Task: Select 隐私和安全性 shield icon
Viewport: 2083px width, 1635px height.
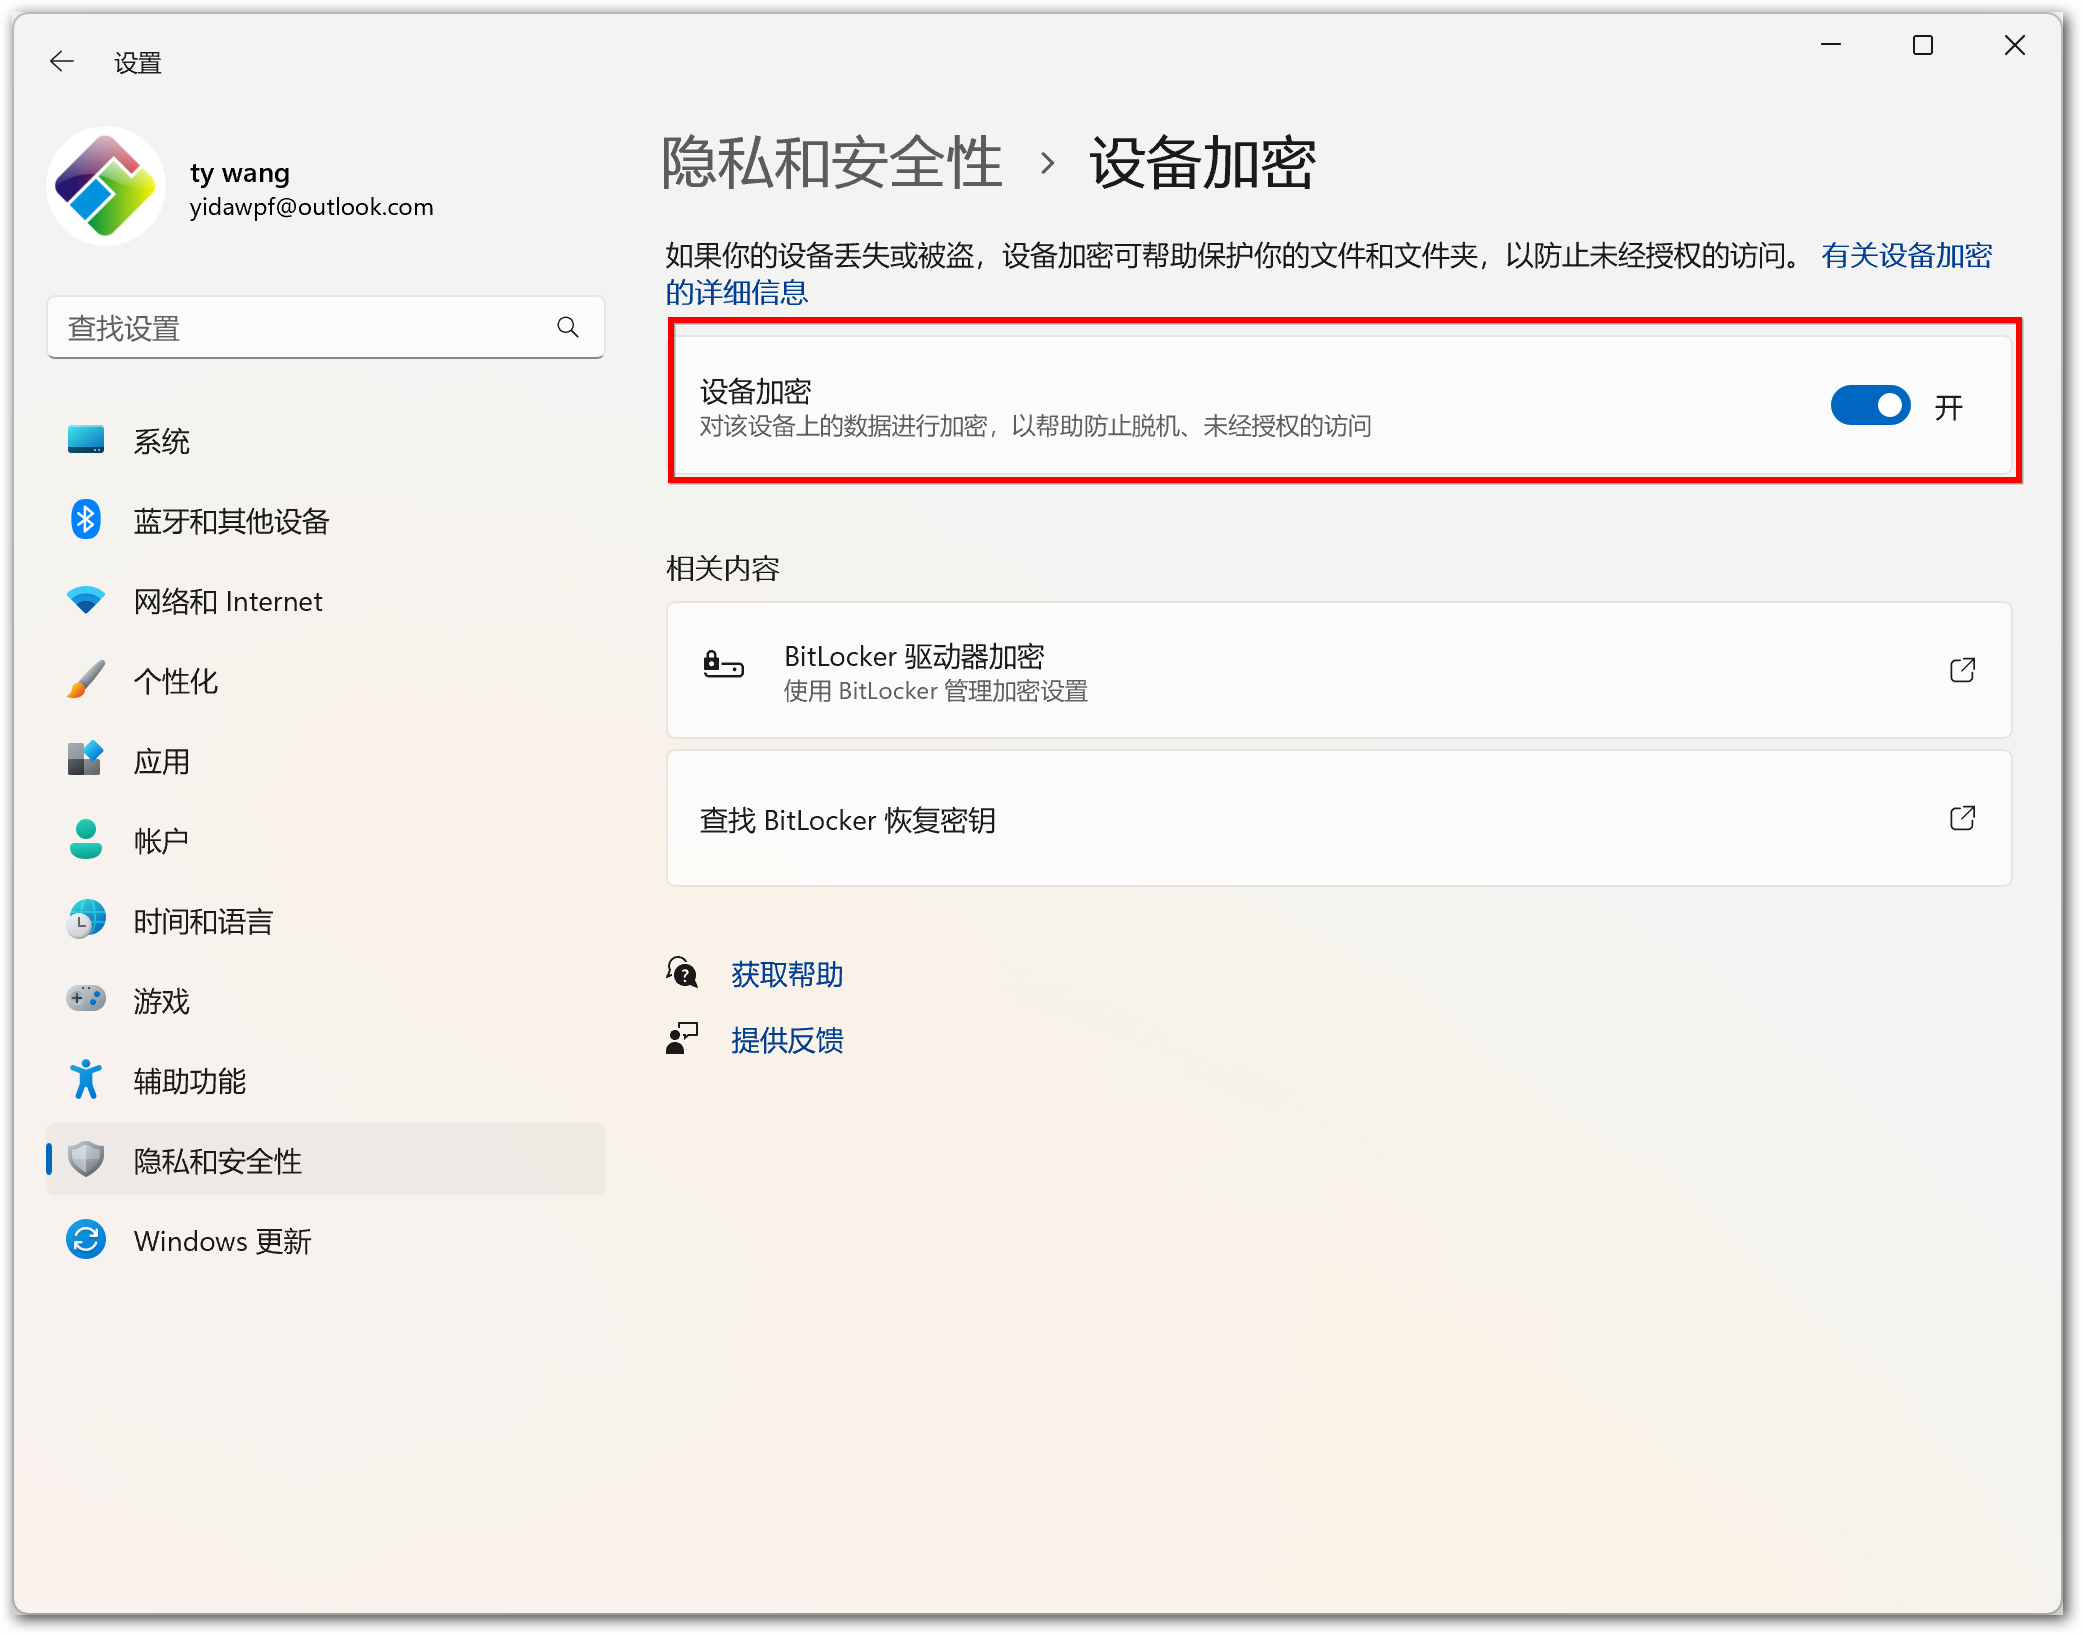Action: tap(86, 1160)
